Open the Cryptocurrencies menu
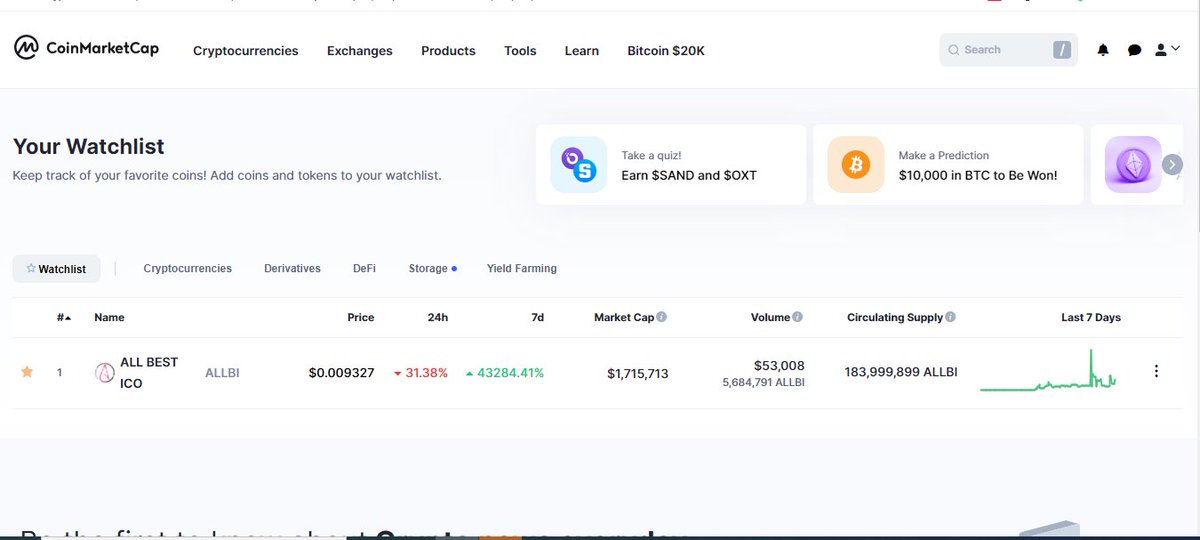 coord(246,51)
